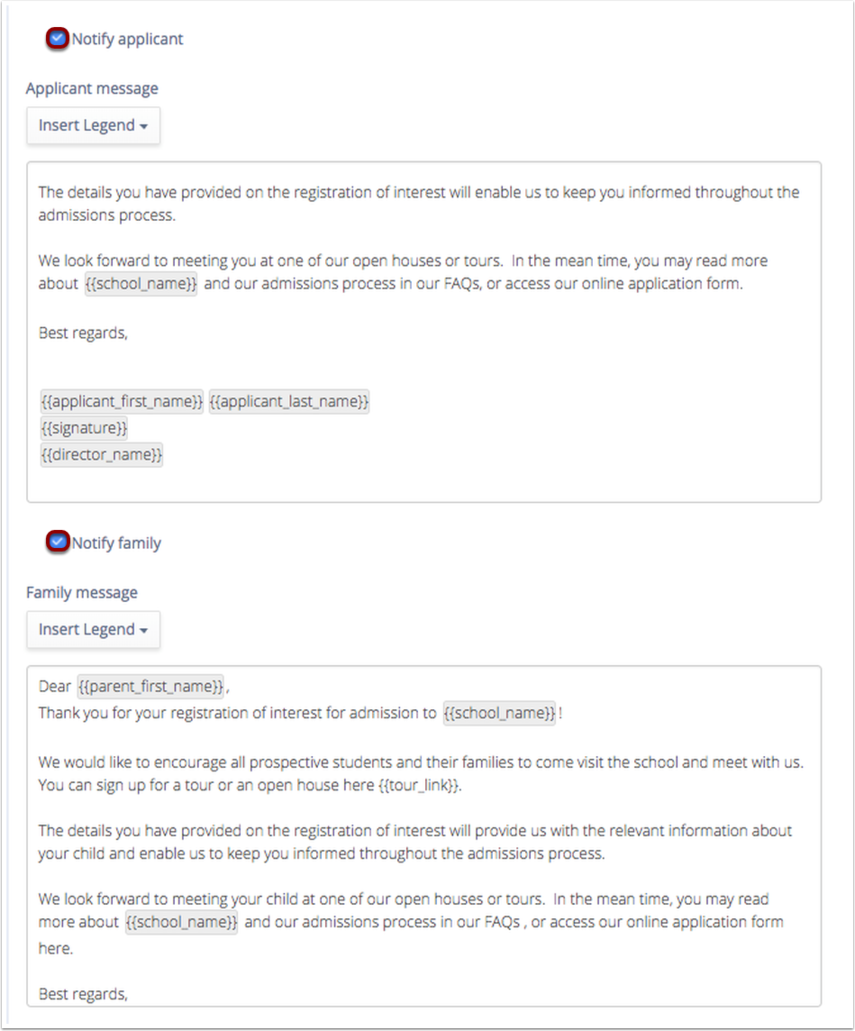Click {{school_name}} tag after 'more about' in family message
Viewport: 855px width, 1031px height.
click(x=182, y=923)
